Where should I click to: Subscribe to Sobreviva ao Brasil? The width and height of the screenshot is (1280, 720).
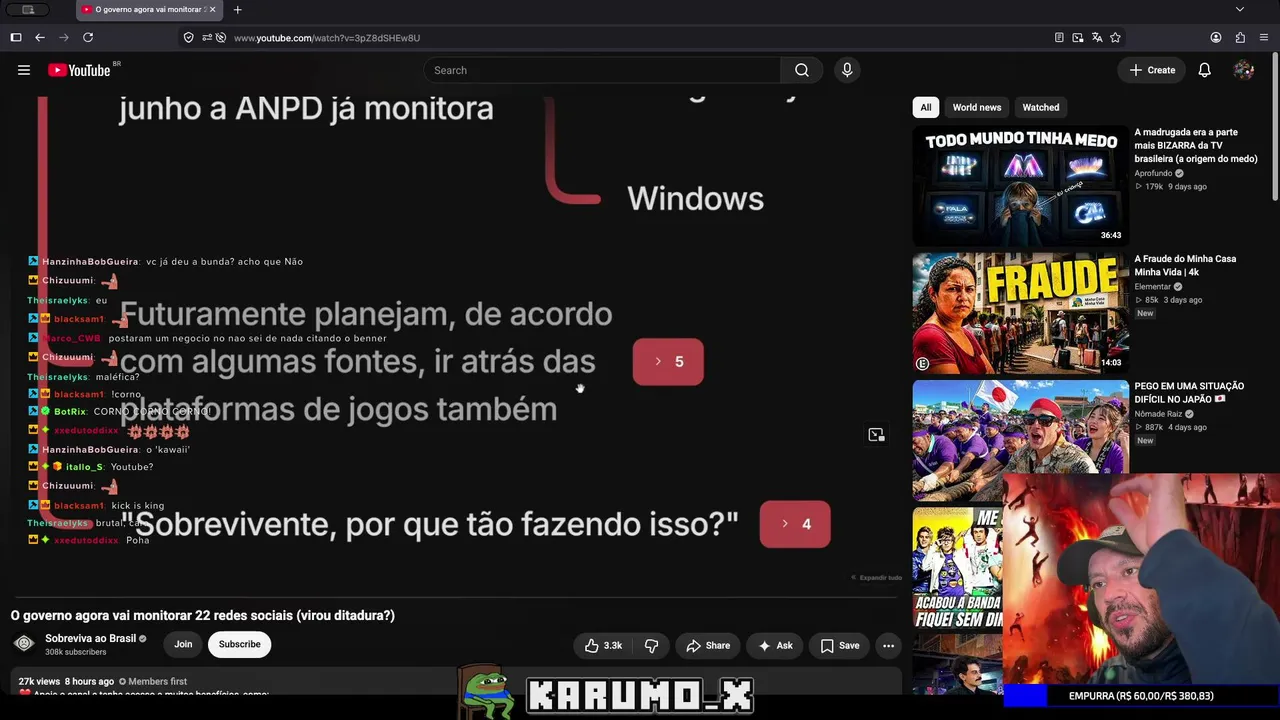240,644
